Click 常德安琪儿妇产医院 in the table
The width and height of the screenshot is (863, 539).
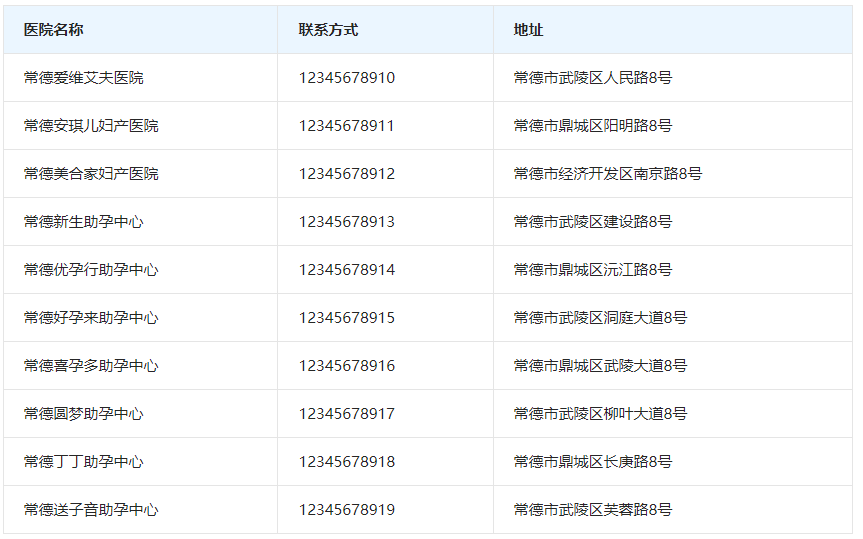[91, 126]
